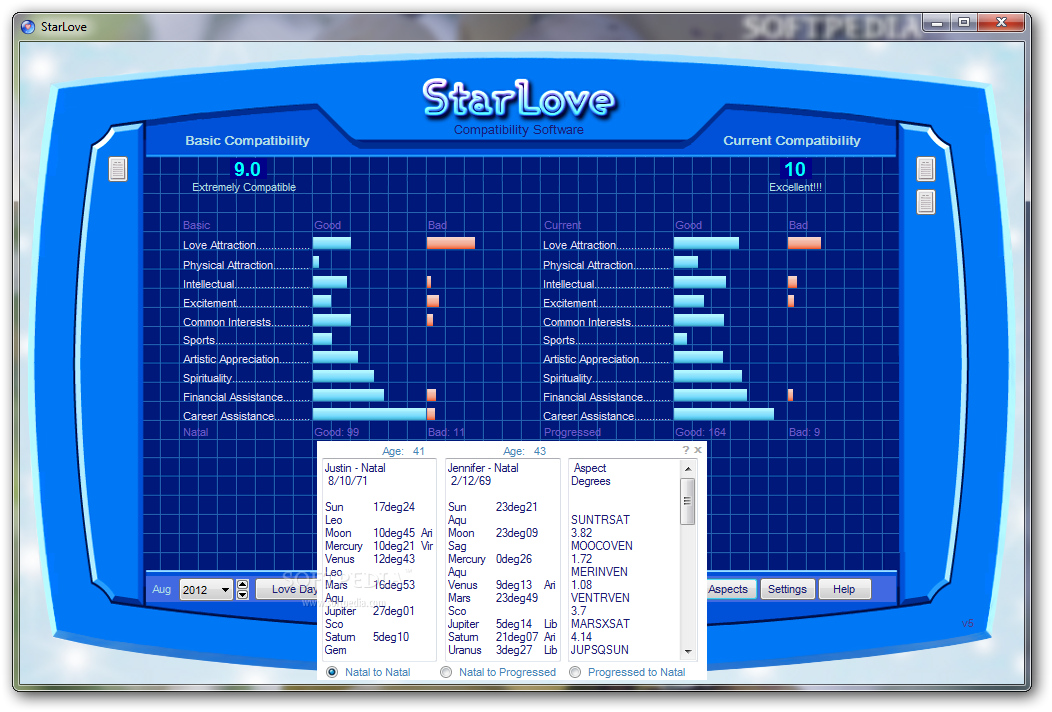Click the Aspect list scrollbar thumb
This screenshot has width=1052, height=712.
(688, 501)
